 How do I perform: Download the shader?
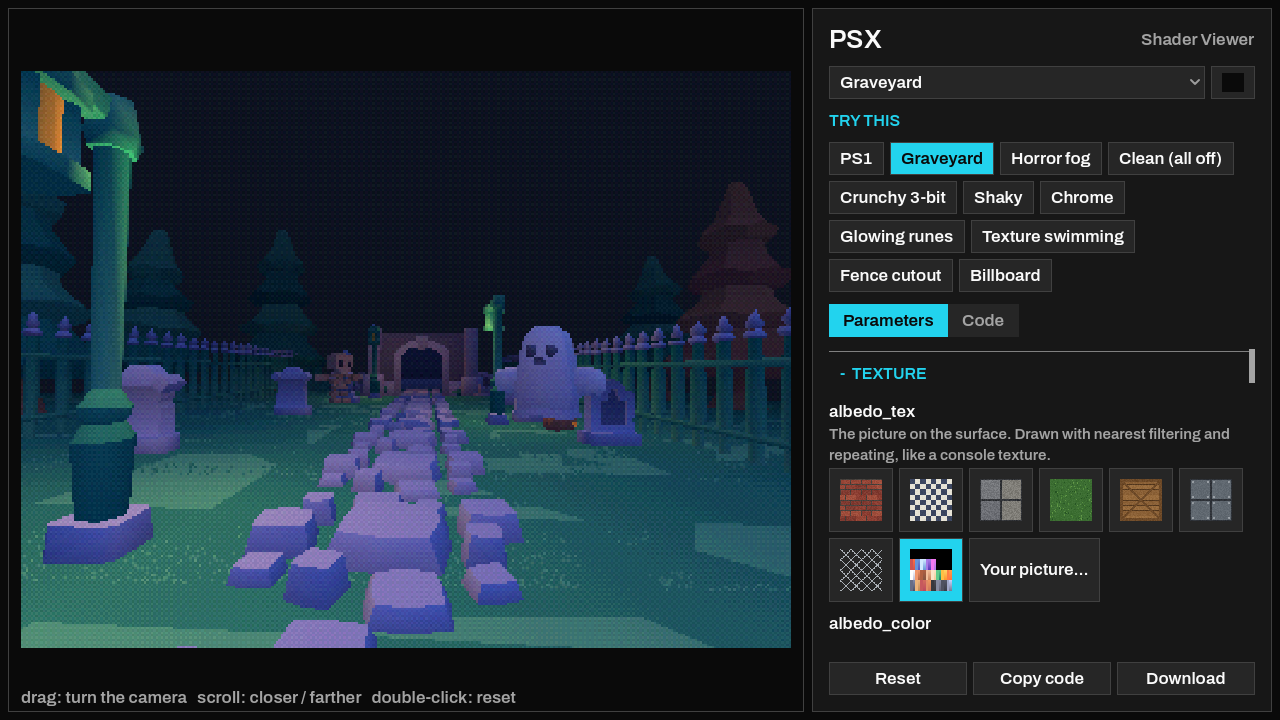click(1186, 678)
